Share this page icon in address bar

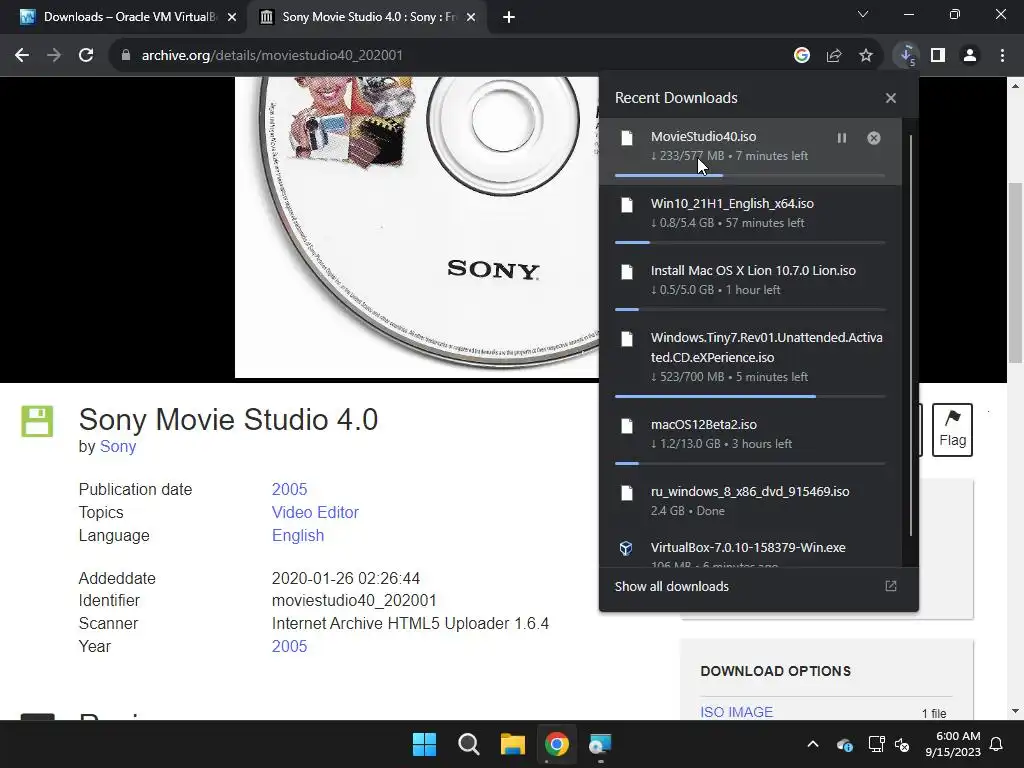tap(834, 56)
